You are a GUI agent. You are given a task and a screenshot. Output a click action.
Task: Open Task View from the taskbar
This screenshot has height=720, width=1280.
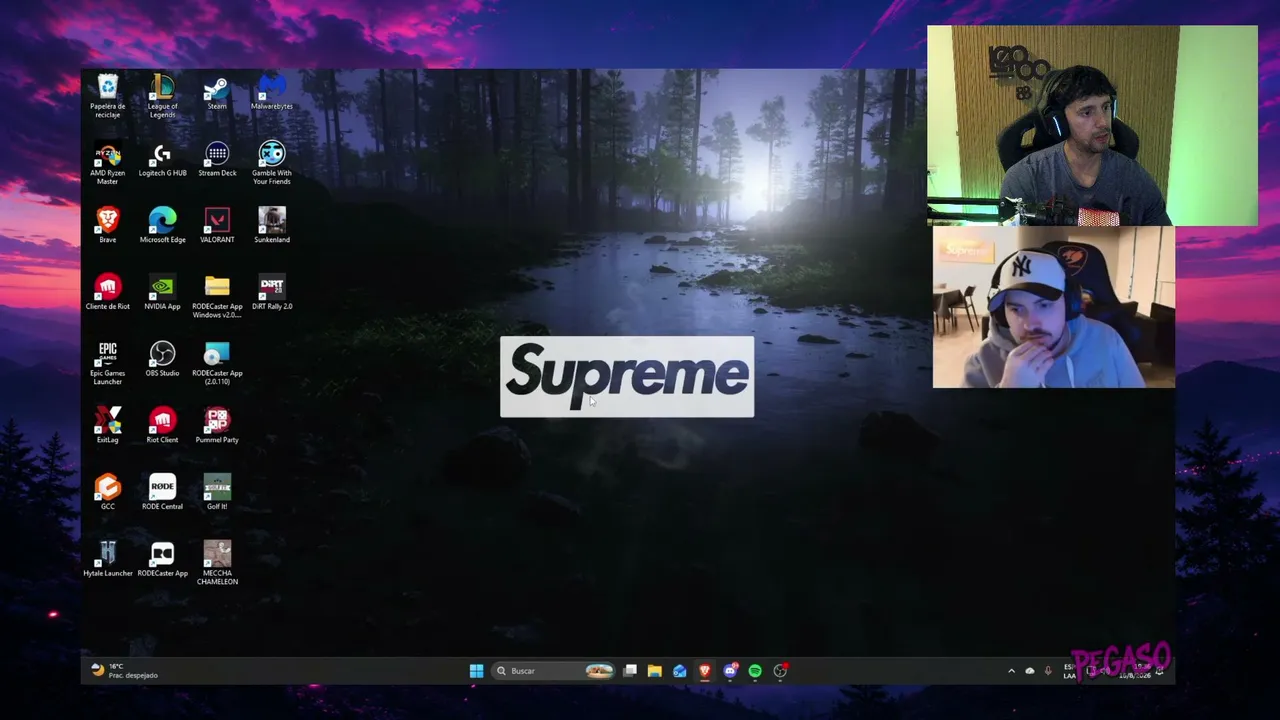(x=630, y=671)
